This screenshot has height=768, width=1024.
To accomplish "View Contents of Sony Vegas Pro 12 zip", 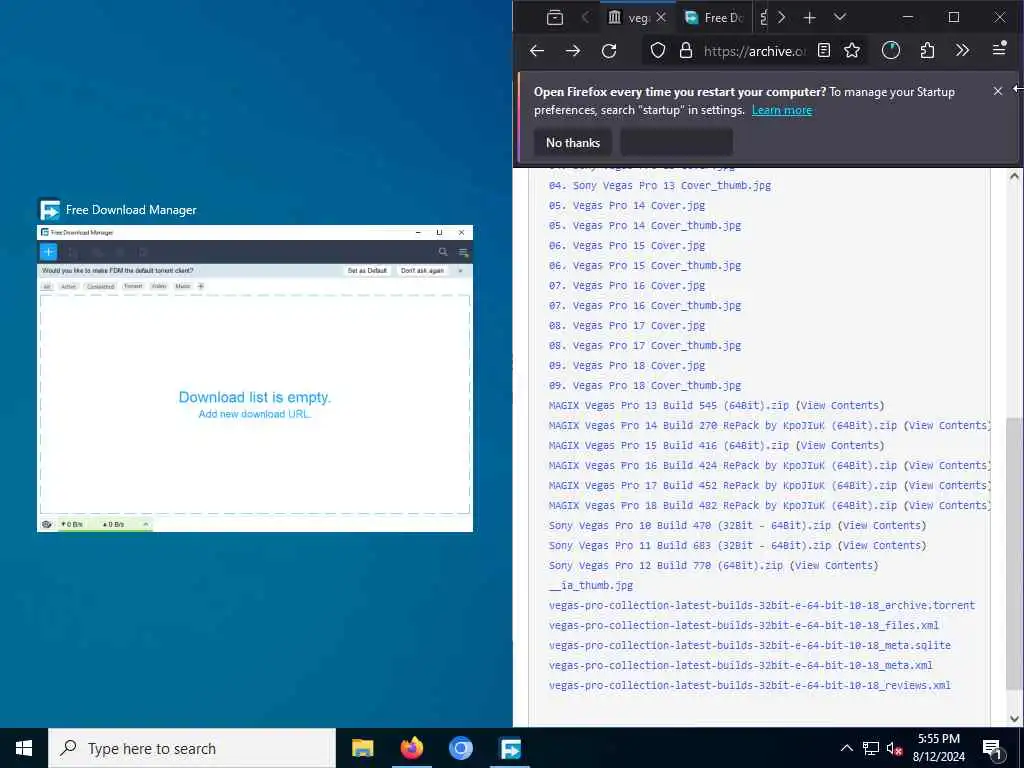I will 834,566.
